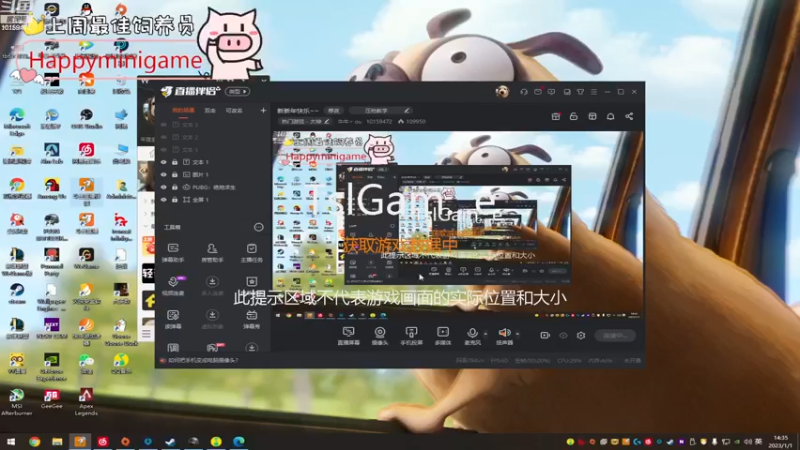
Task: Click the gift box icon above preview
Action: coord(556,116)
